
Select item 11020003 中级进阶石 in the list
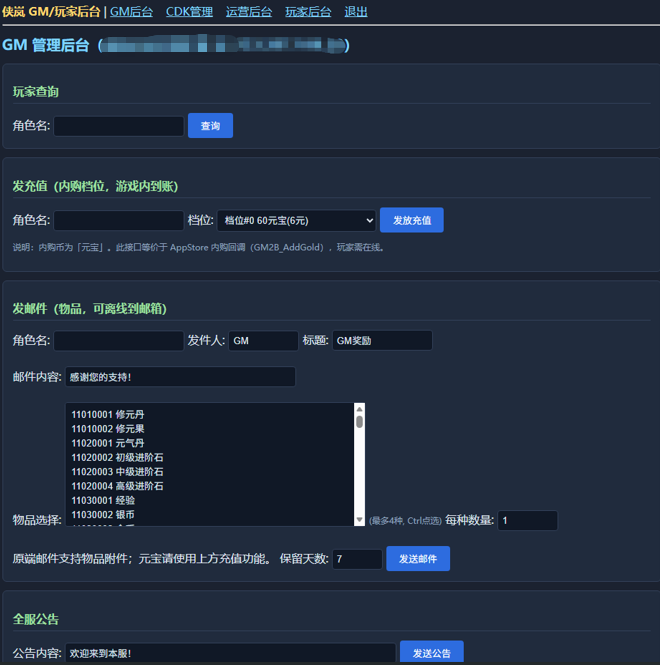210,472
